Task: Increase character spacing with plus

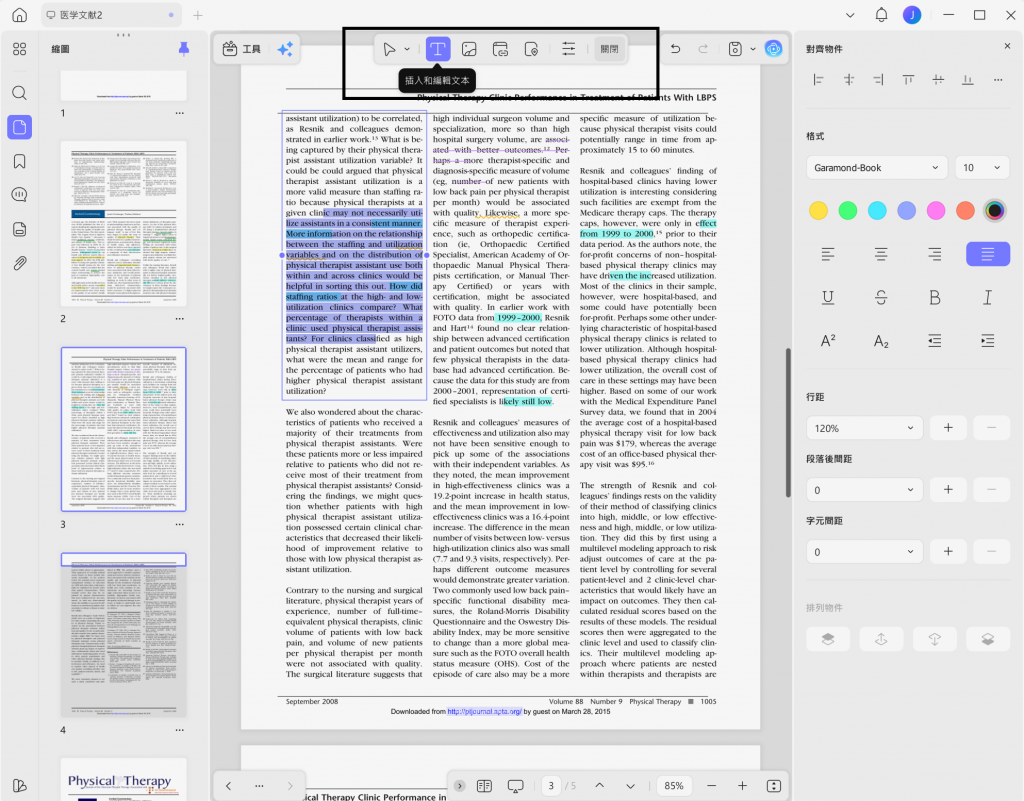Action: (x=948, y=552)
